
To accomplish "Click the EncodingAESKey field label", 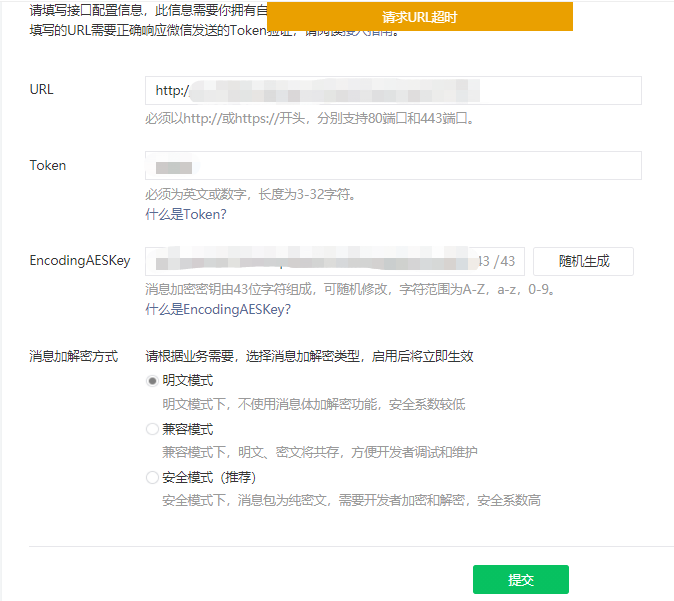I will tap(80, 261).
